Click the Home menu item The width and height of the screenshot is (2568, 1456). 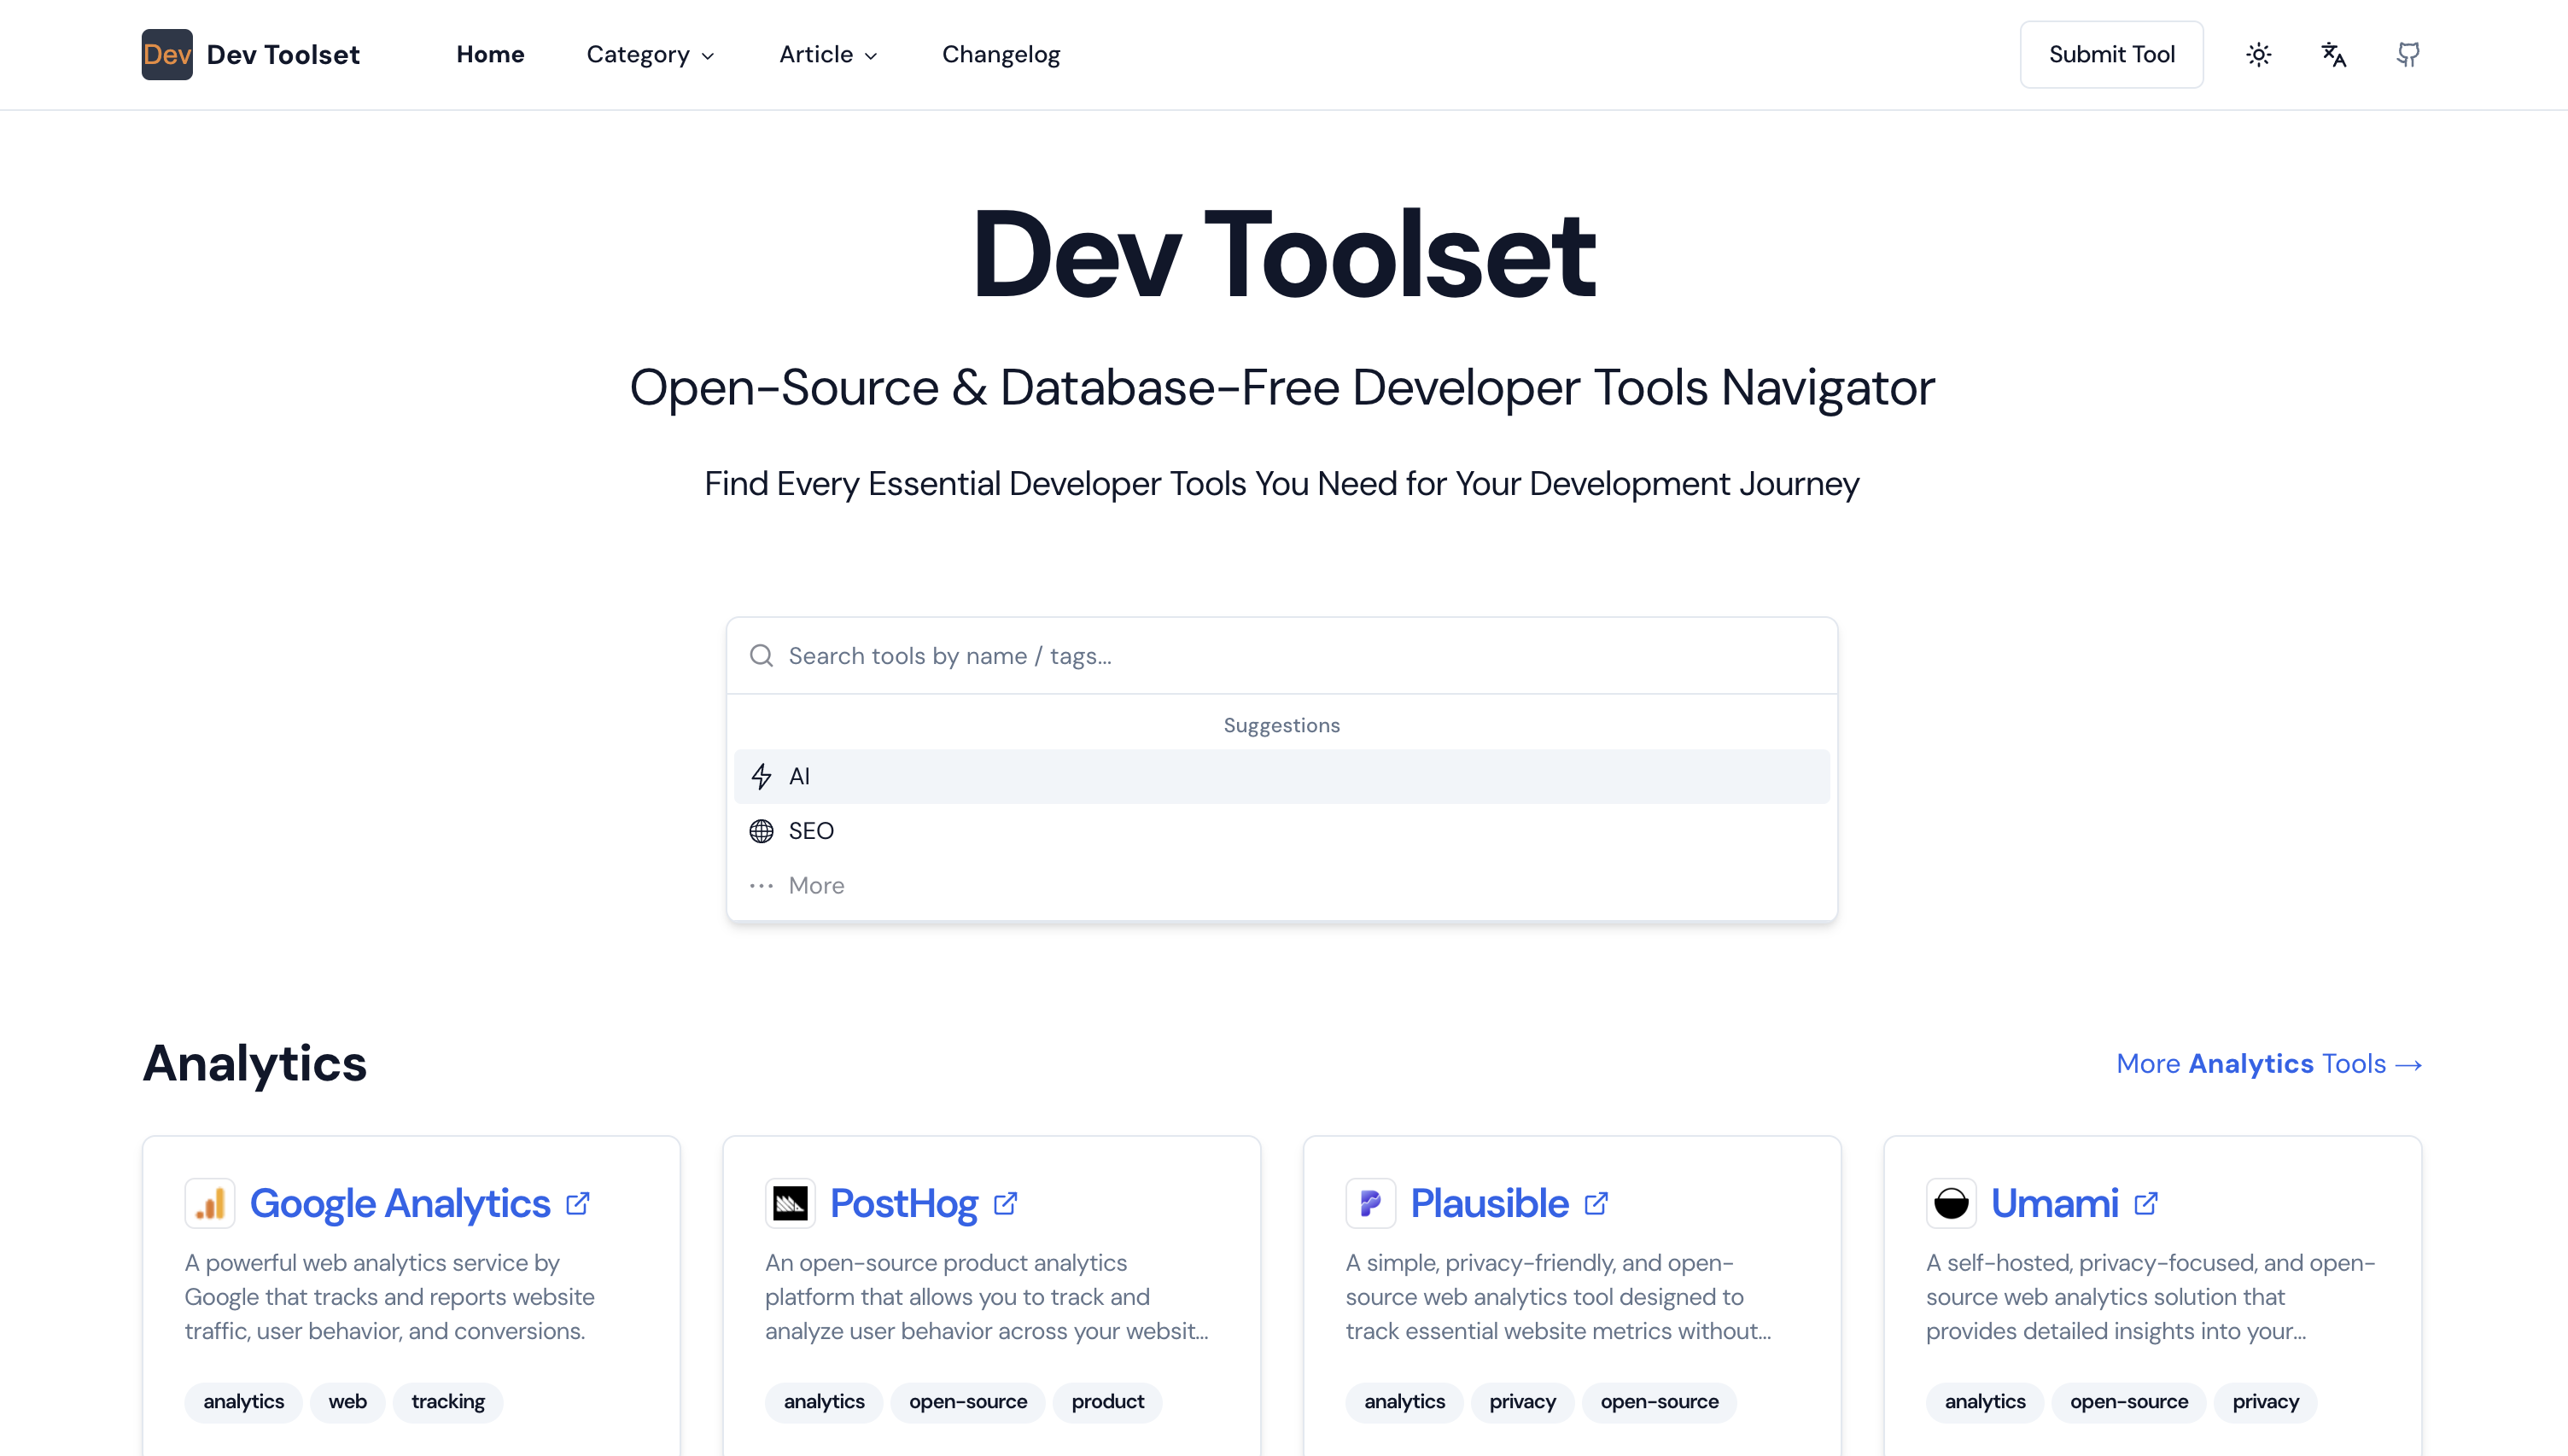(490, 55)
